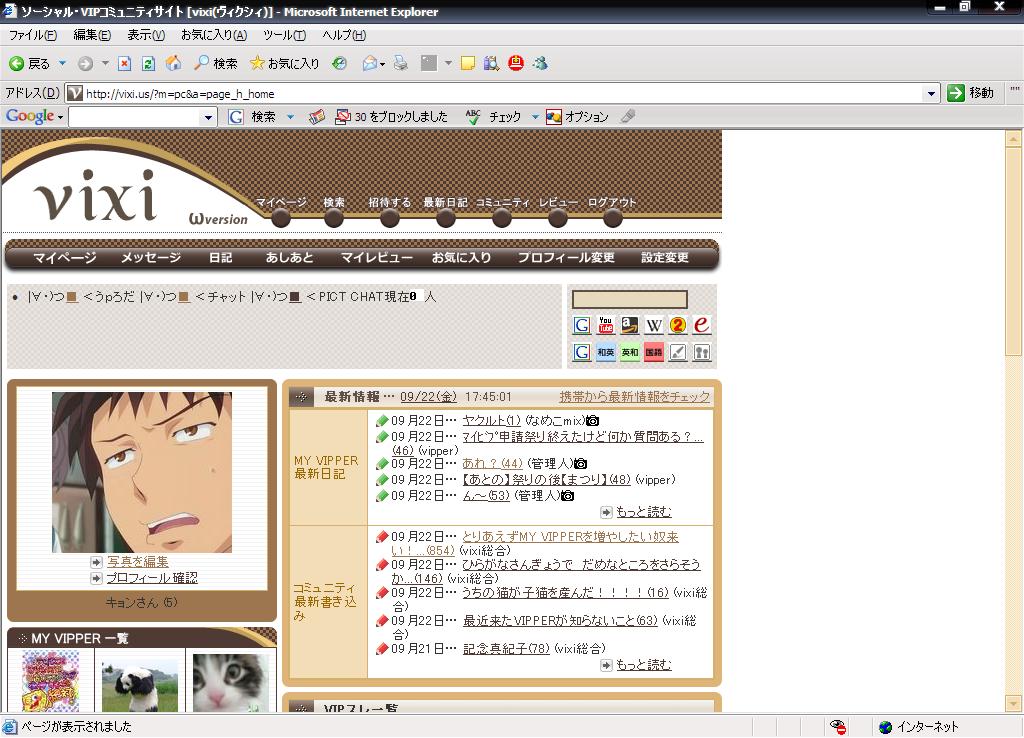Open dropdown beside Google toolbar 検索 button

coord(291,117)
